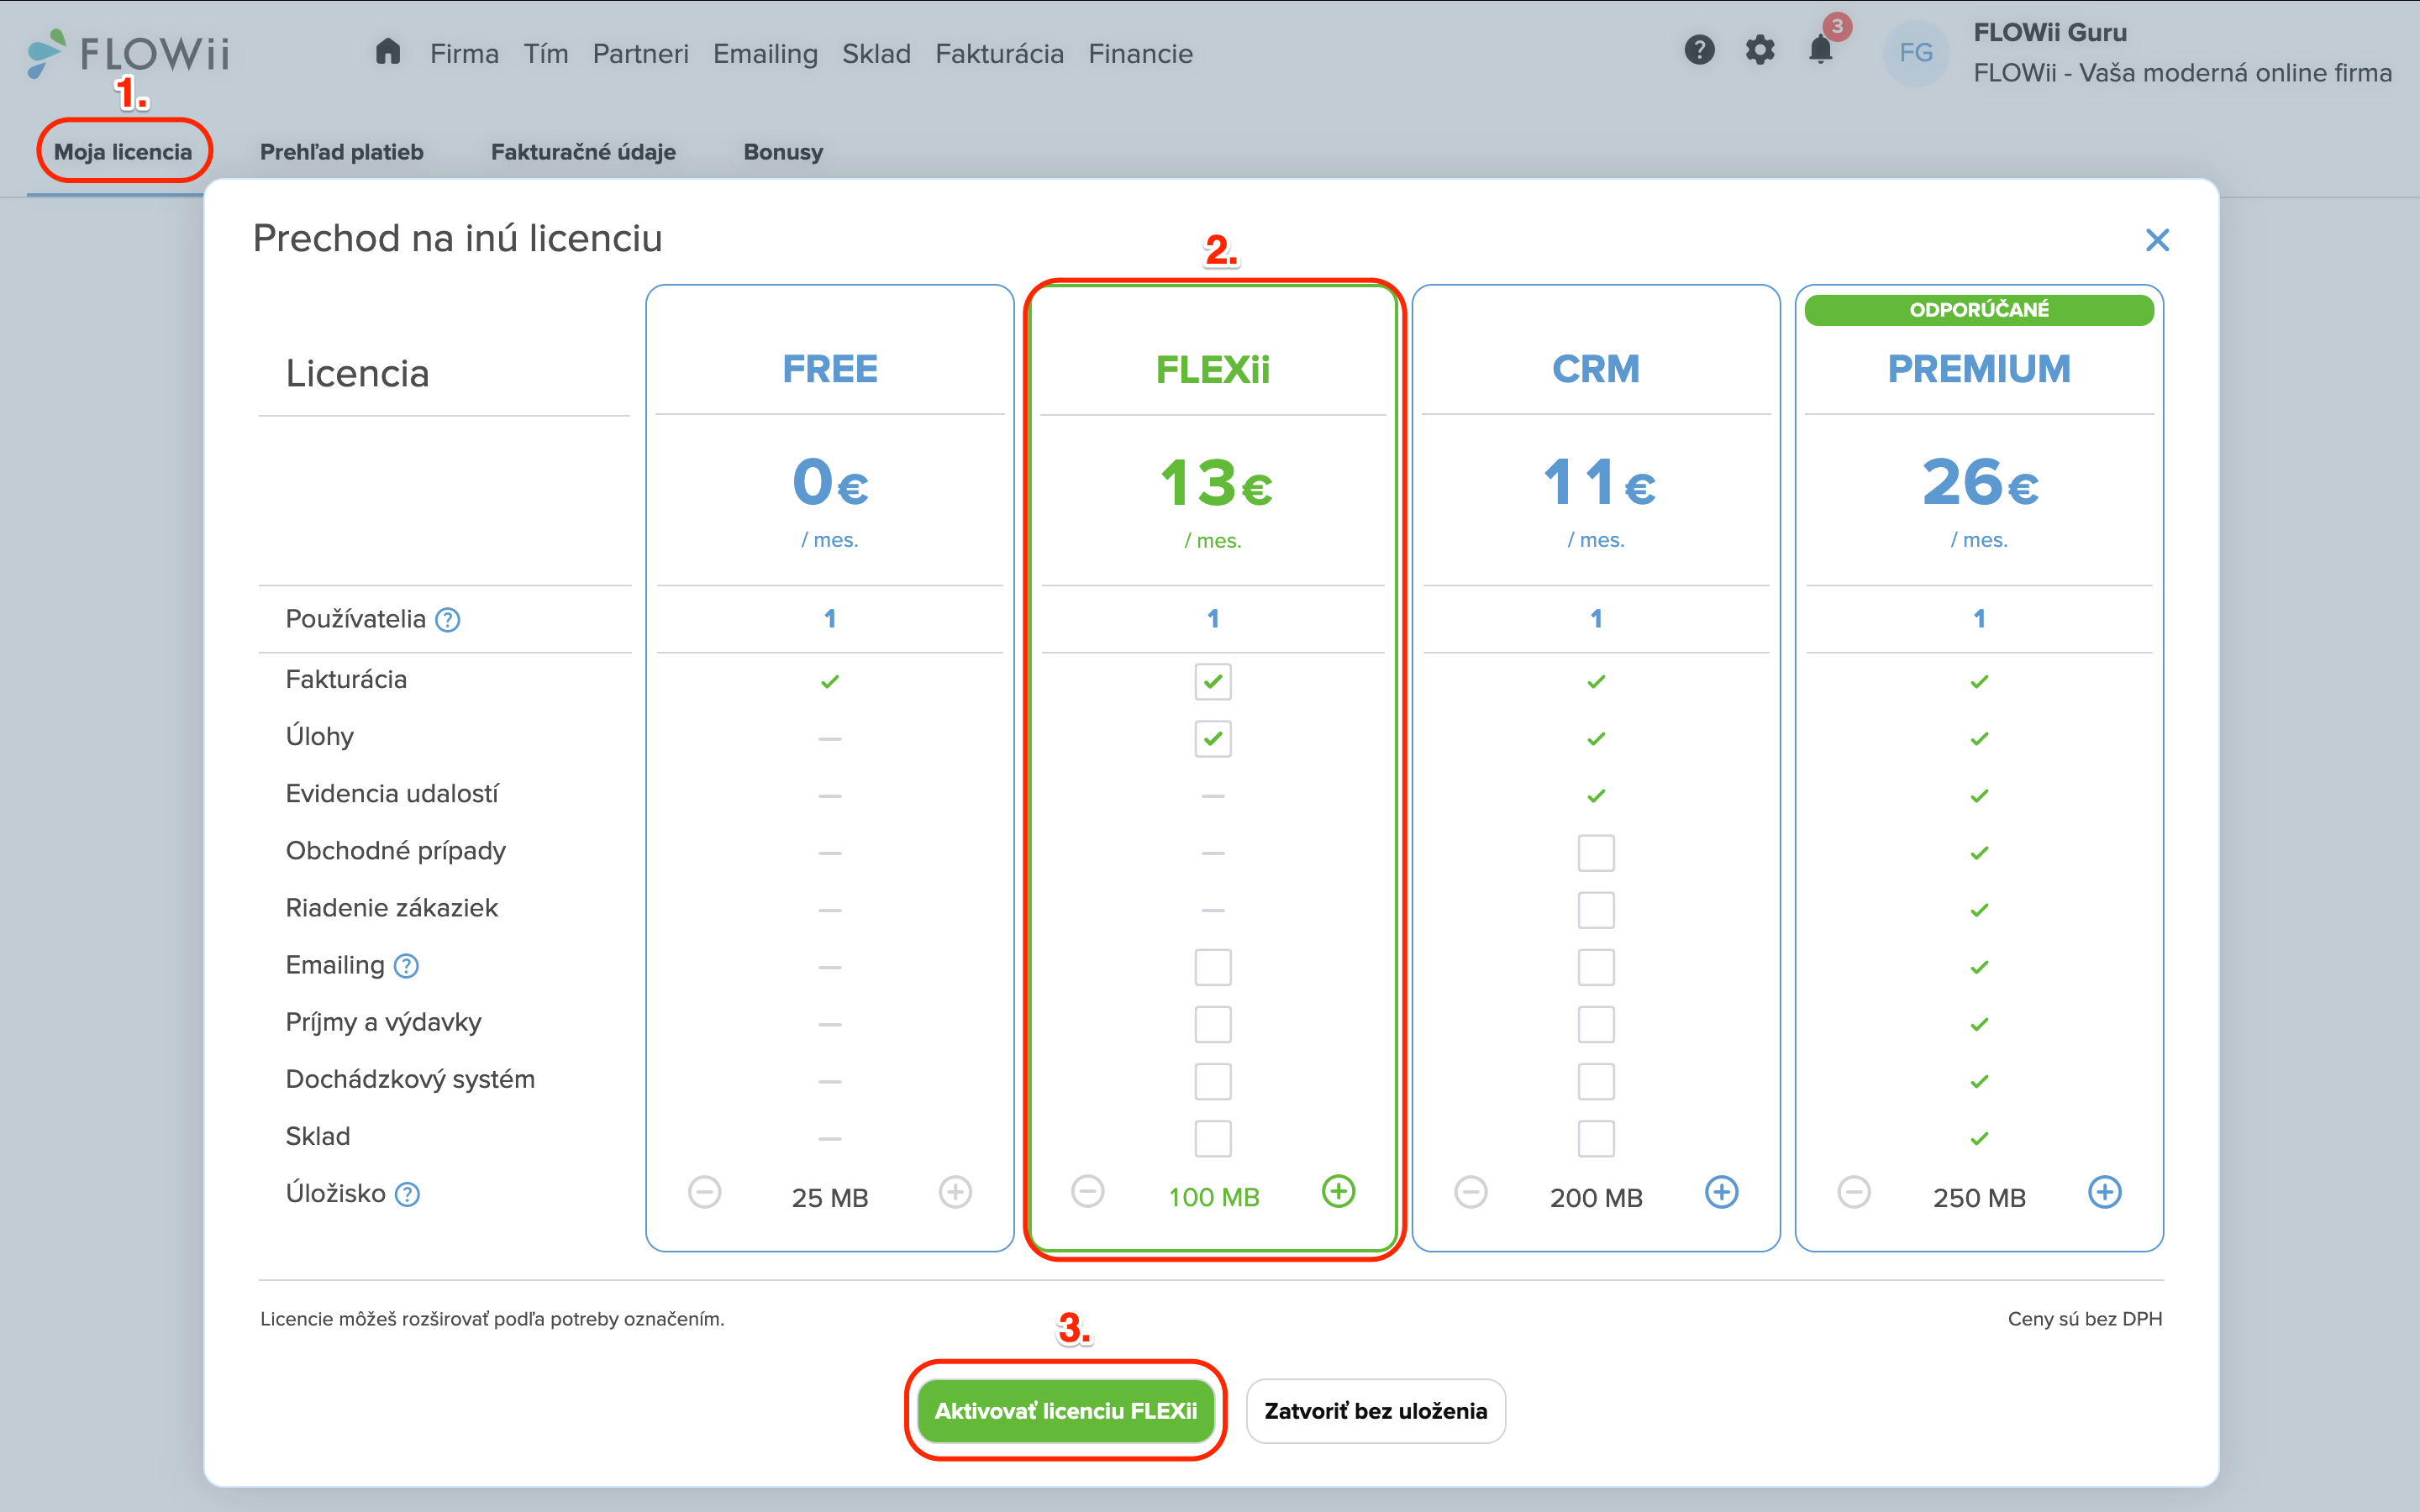This screenshot has height=1512, width=2420.
Task: Decrease storage in the CRM plan
Action: coord(1470,1192)
